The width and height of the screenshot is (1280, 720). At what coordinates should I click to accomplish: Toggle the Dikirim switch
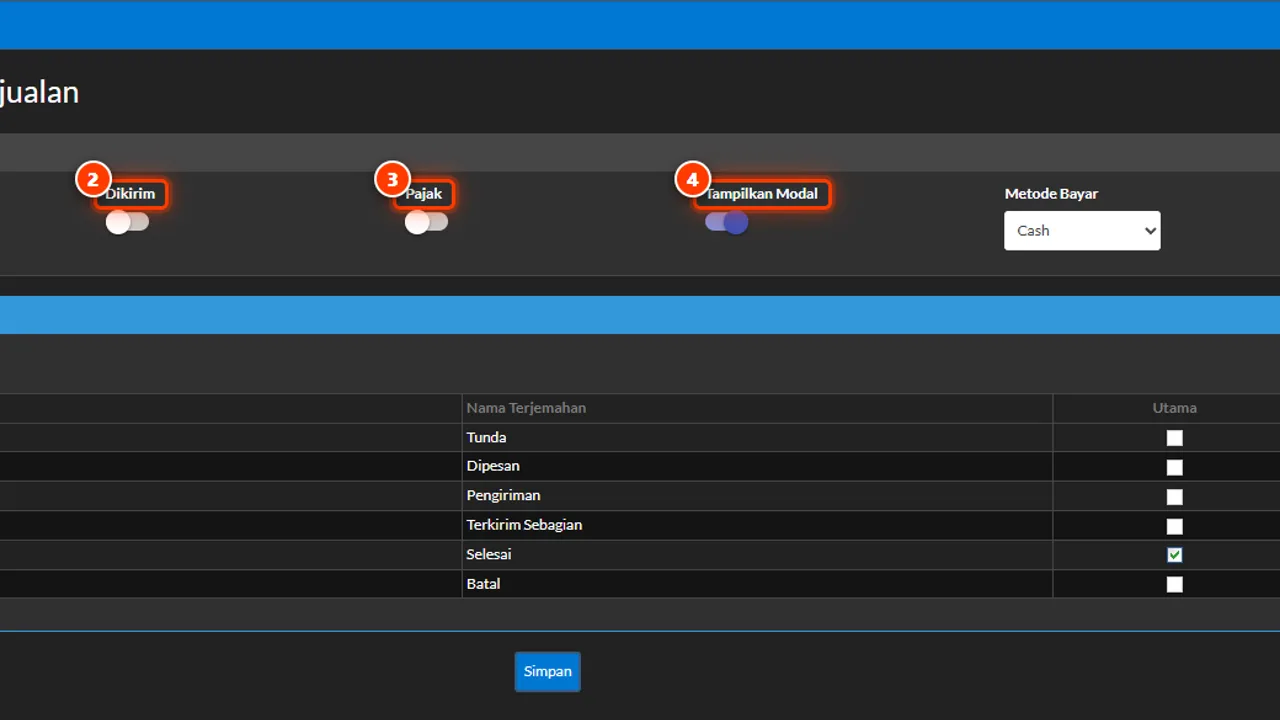tap(128, 222)
